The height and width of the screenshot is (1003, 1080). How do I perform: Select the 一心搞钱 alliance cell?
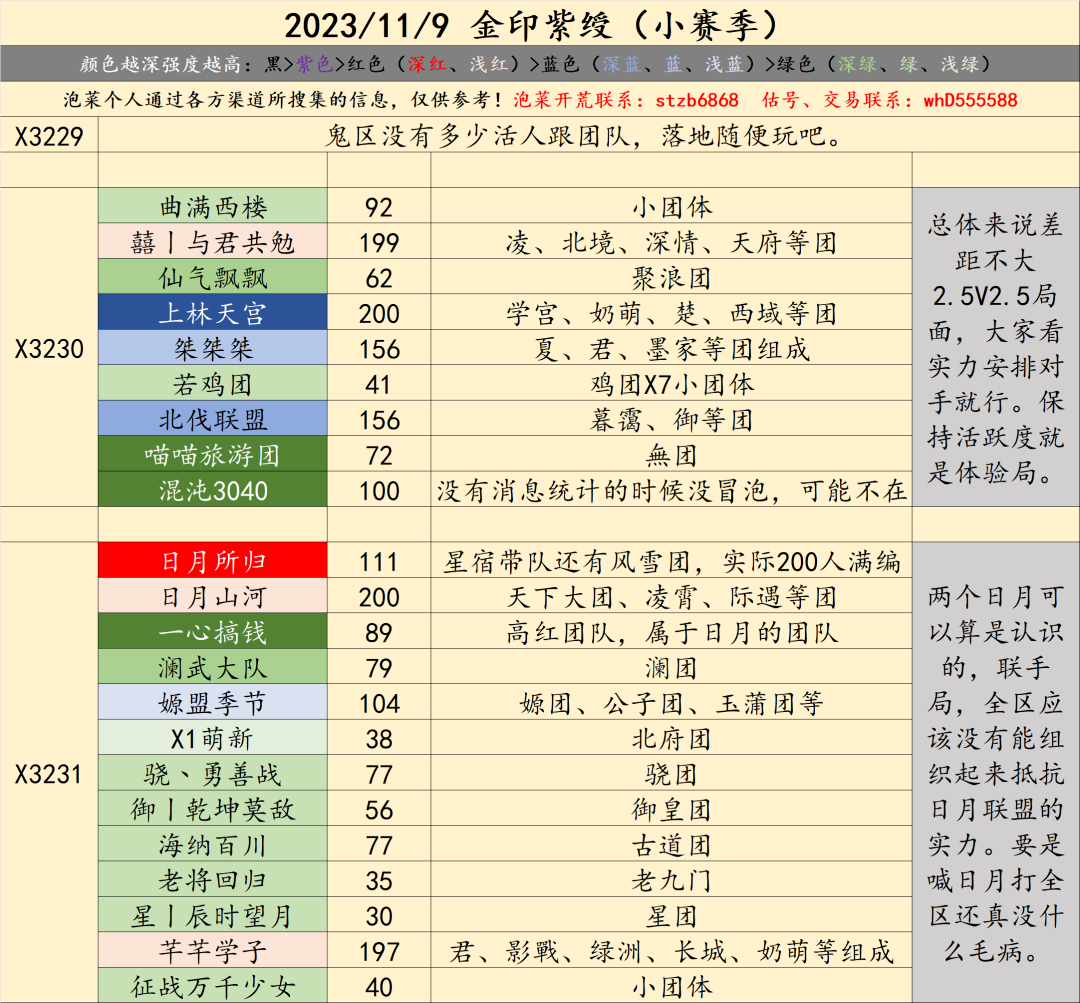pyautogui.click(x=213, y=632)
